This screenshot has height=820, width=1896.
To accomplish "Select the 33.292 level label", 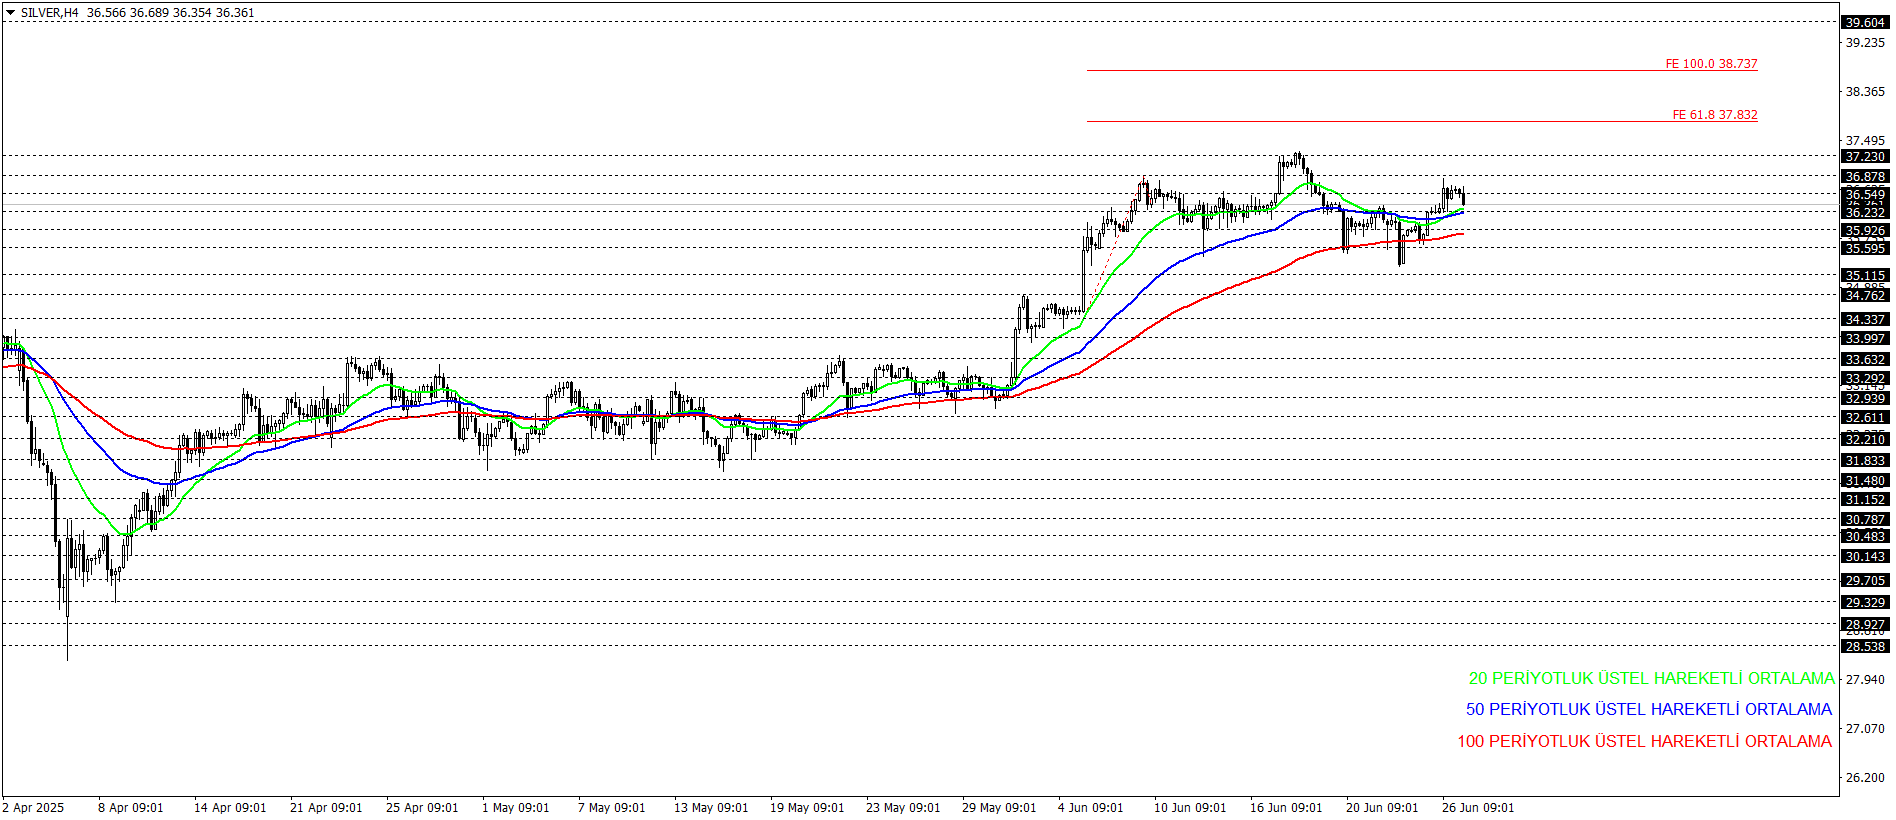I will (x=1865, y=378).
